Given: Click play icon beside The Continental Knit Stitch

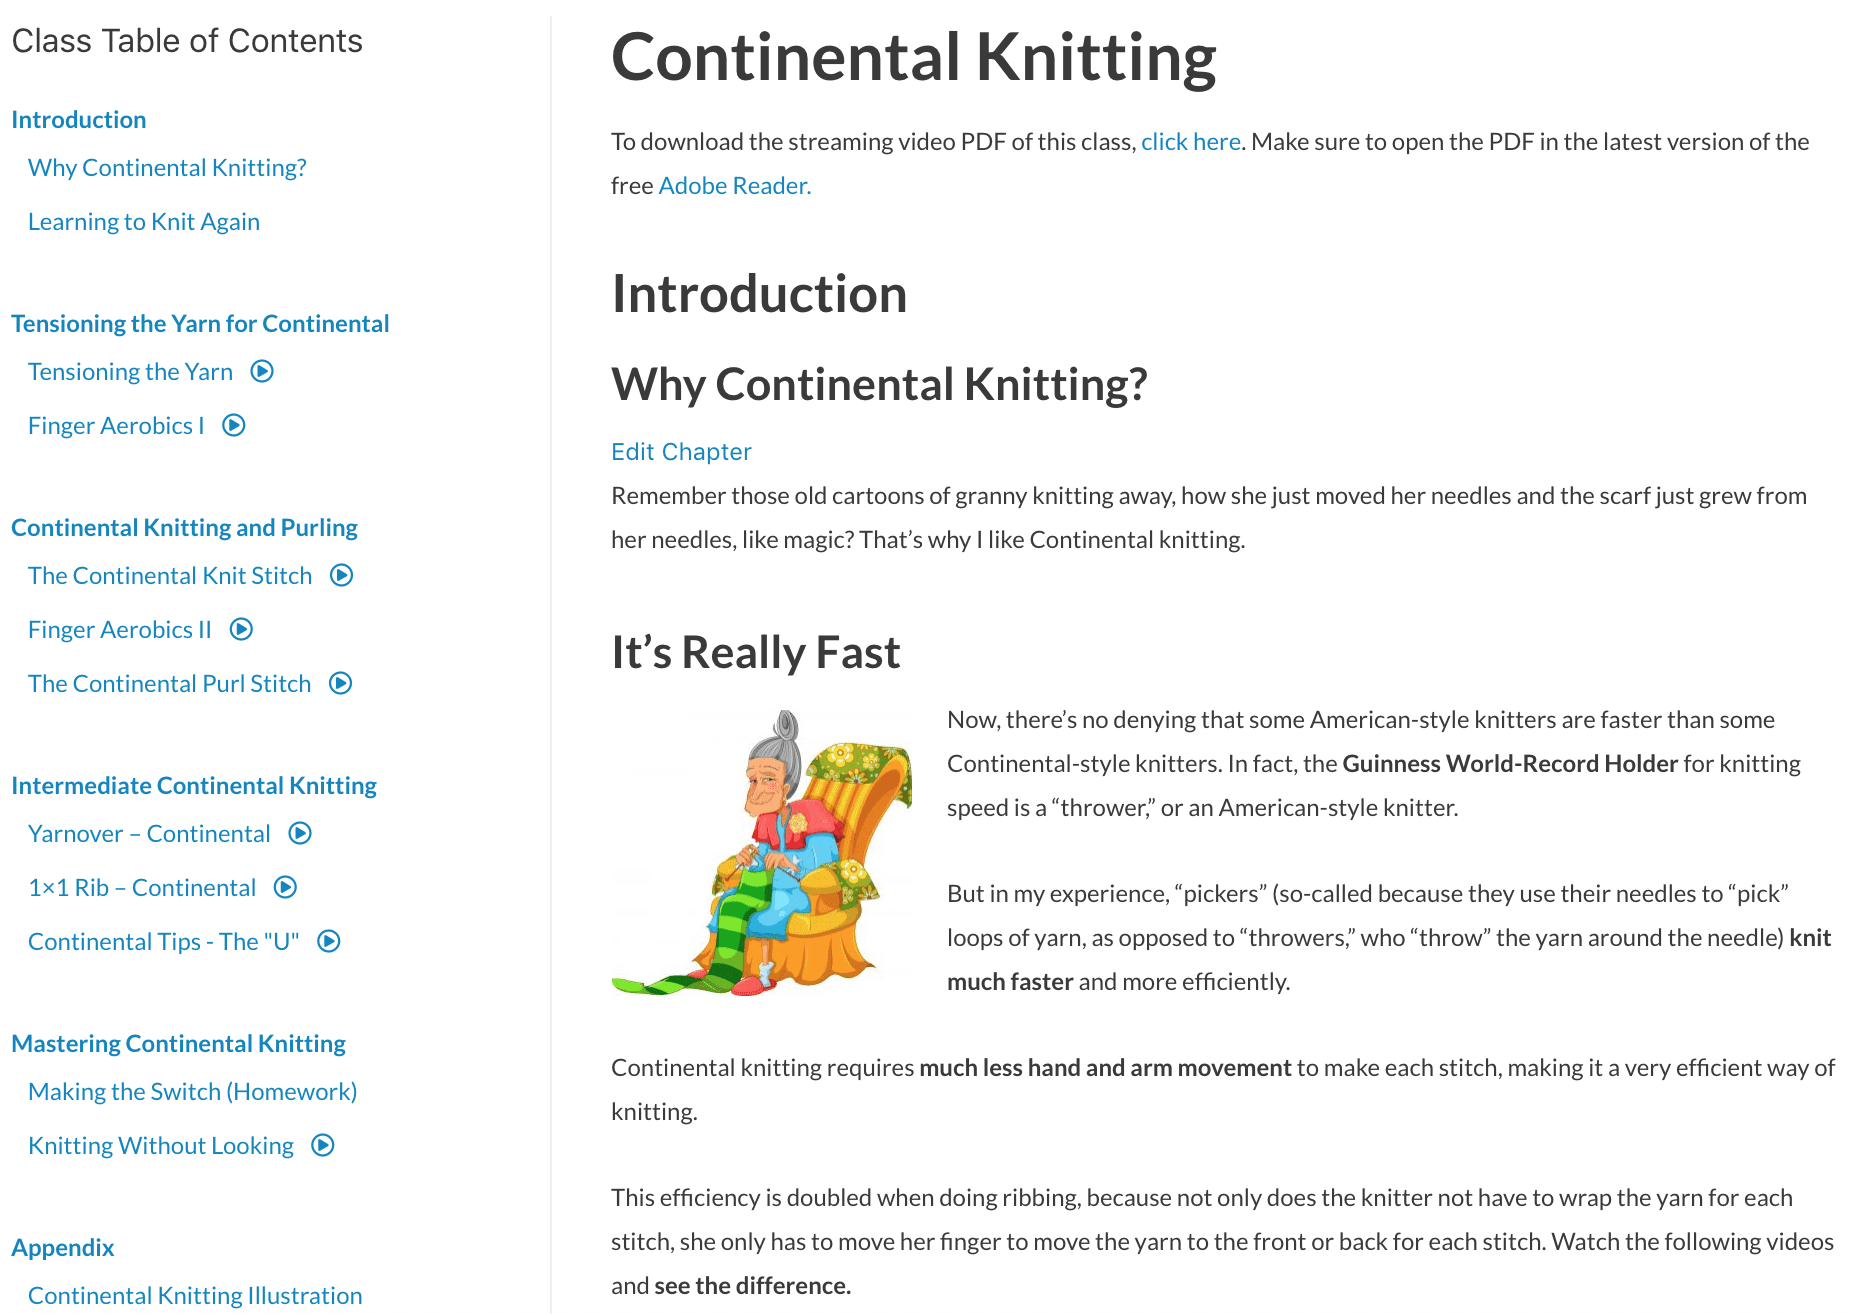Looking at the screenshot, I should [x=342, y=576].
